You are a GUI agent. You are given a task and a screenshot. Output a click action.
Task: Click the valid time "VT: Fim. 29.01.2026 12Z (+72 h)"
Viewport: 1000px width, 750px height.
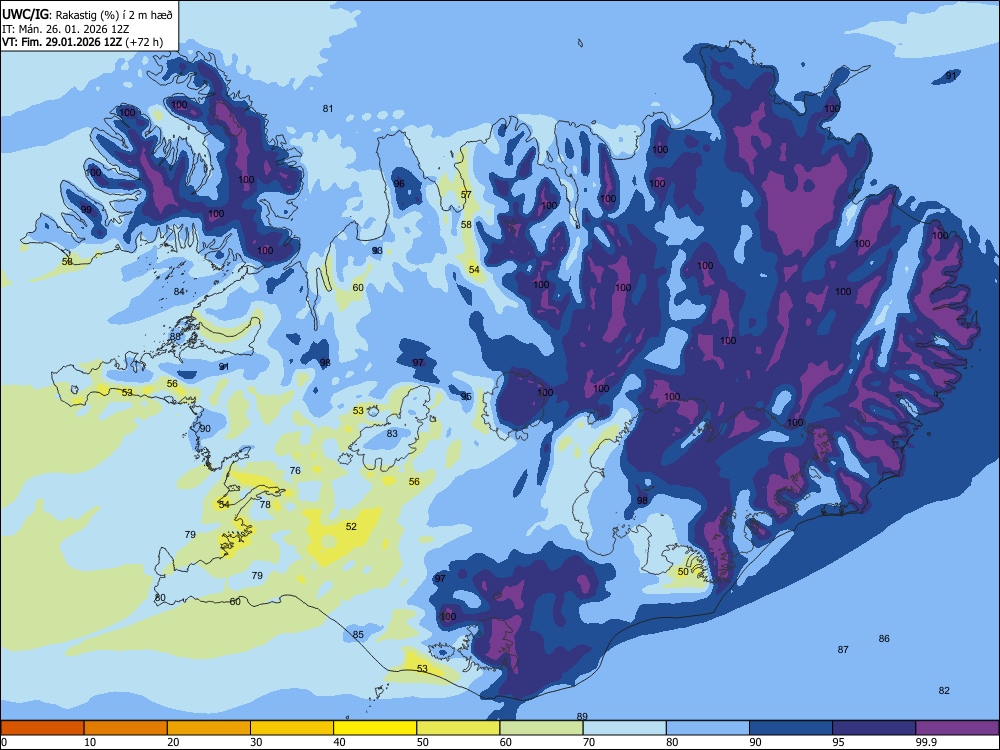pos(82,42)
